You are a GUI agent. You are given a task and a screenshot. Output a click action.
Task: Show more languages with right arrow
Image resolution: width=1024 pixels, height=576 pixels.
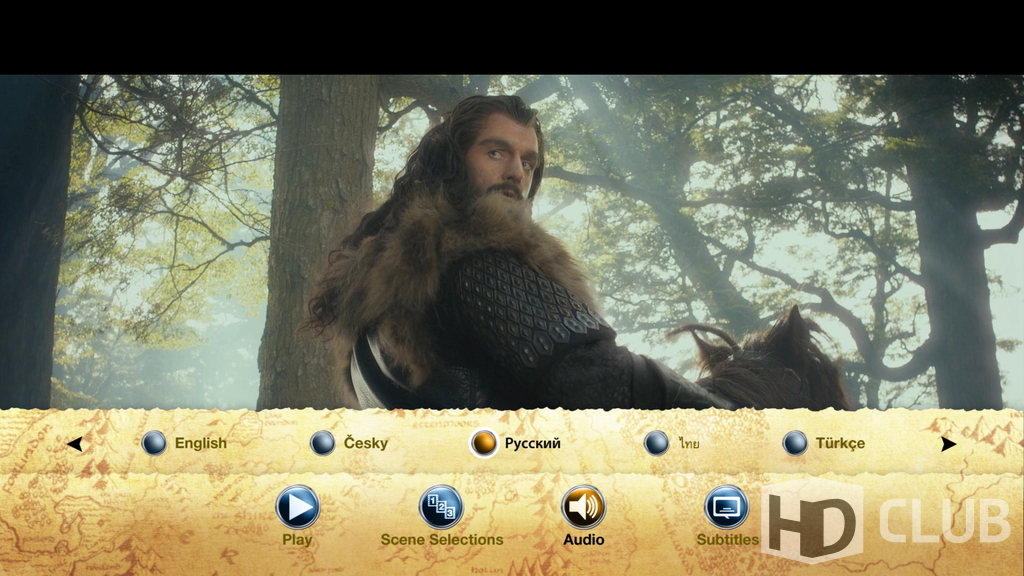pyautogui.click(x=948, y=444)
